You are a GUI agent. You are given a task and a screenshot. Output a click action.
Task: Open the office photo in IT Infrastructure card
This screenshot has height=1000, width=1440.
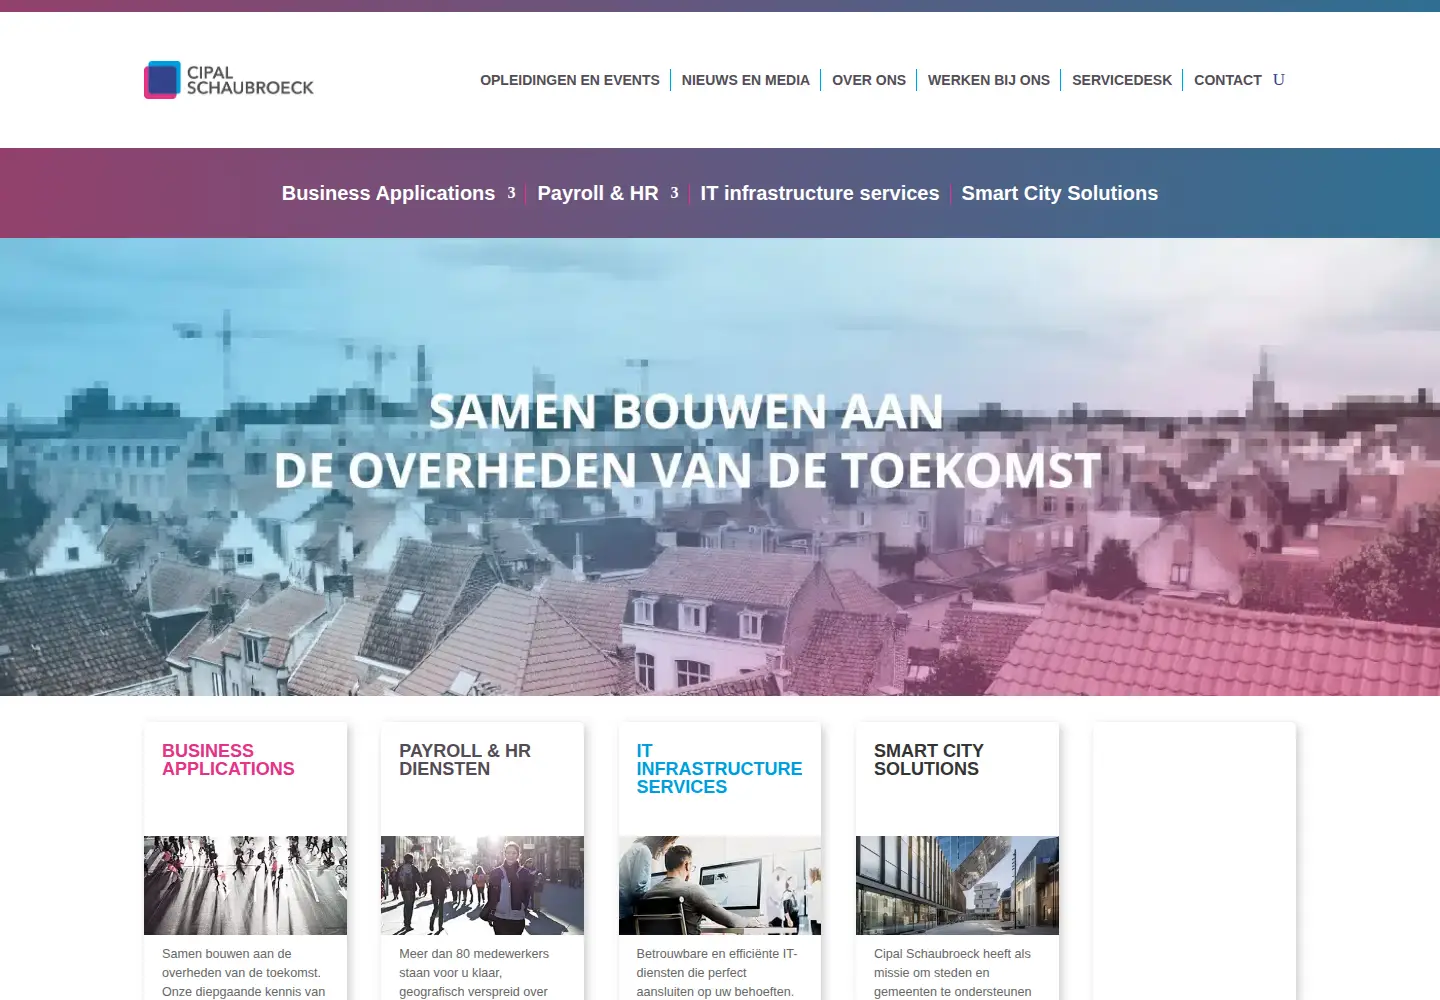coord(720,885)
